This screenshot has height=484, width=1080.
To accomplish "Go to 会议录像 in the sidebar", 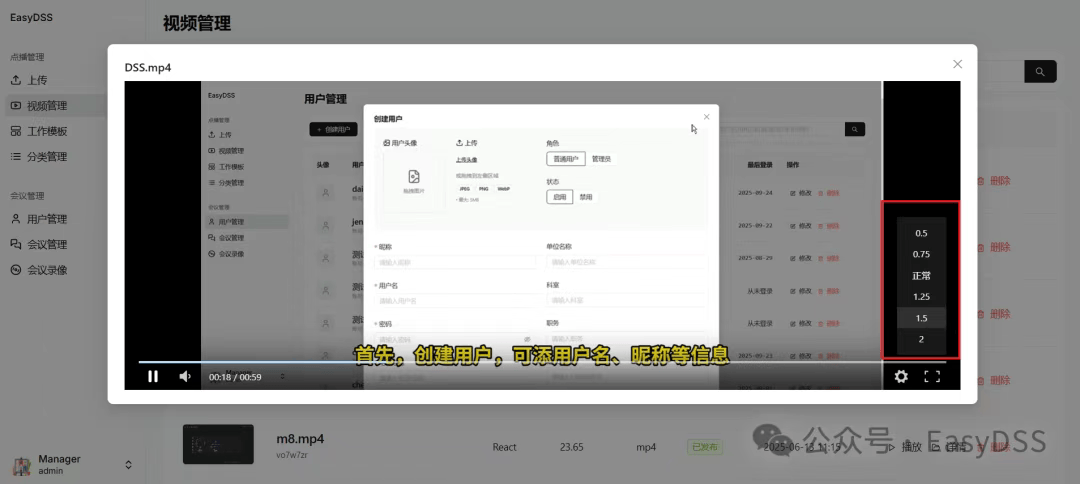I will coord(46,270).
